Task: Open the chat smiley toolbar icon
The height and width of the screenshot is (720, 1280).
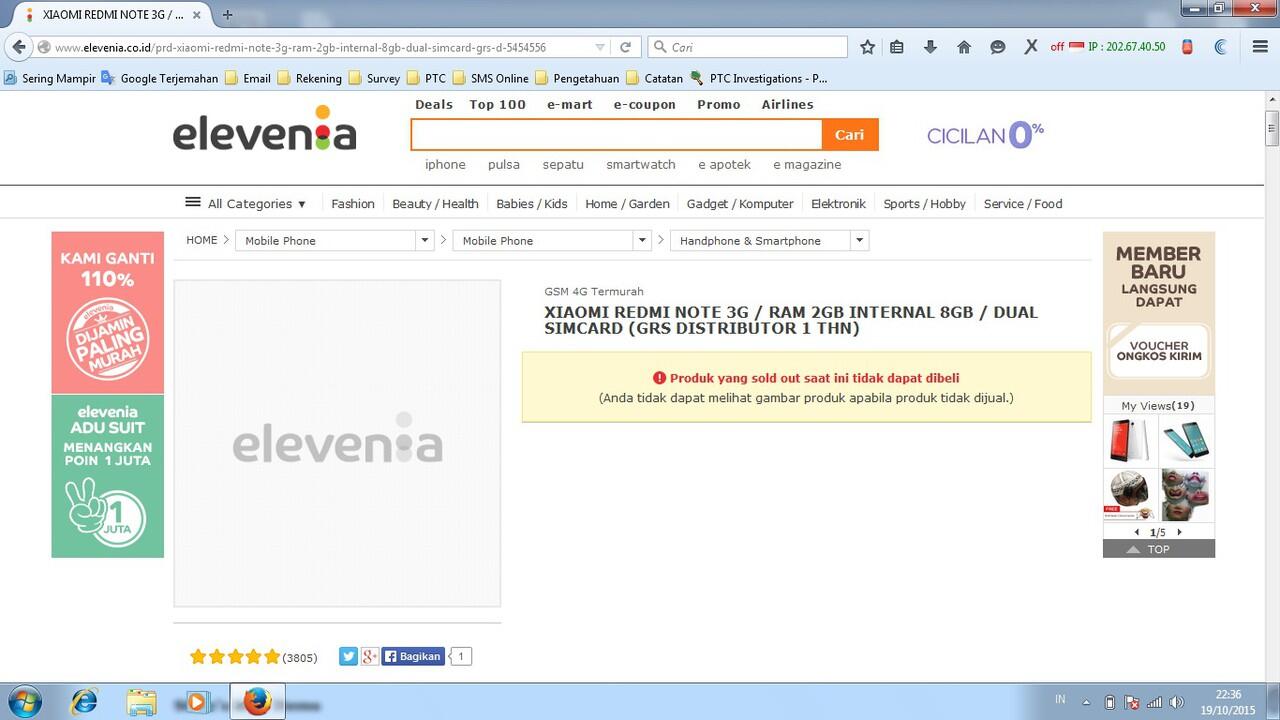Action: (x=997, y=47)
